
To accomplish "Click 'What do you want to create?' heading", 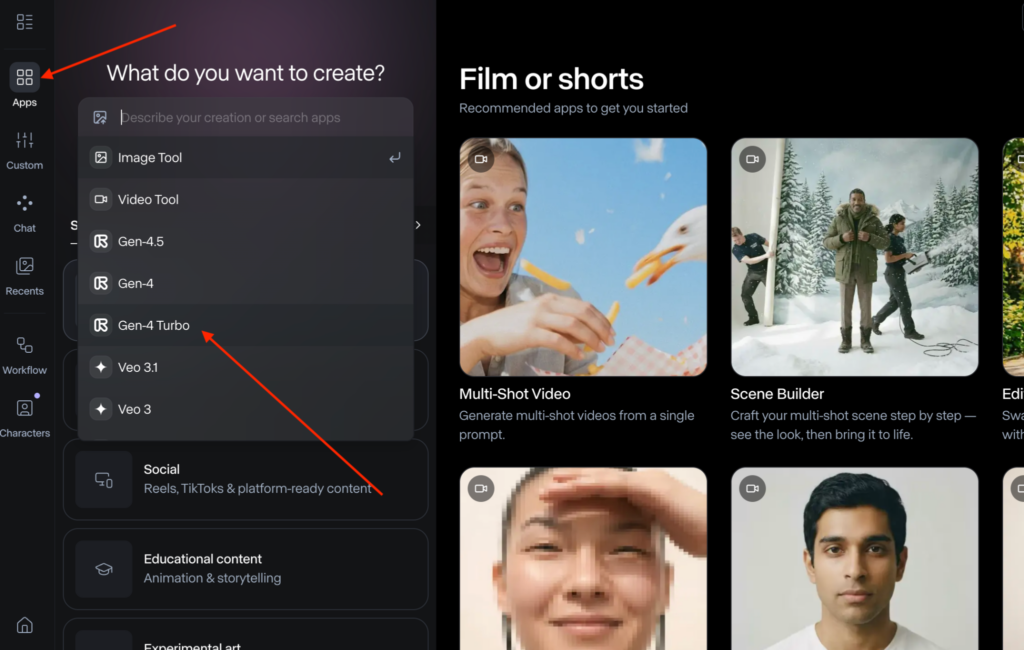I will pos(246,73).
